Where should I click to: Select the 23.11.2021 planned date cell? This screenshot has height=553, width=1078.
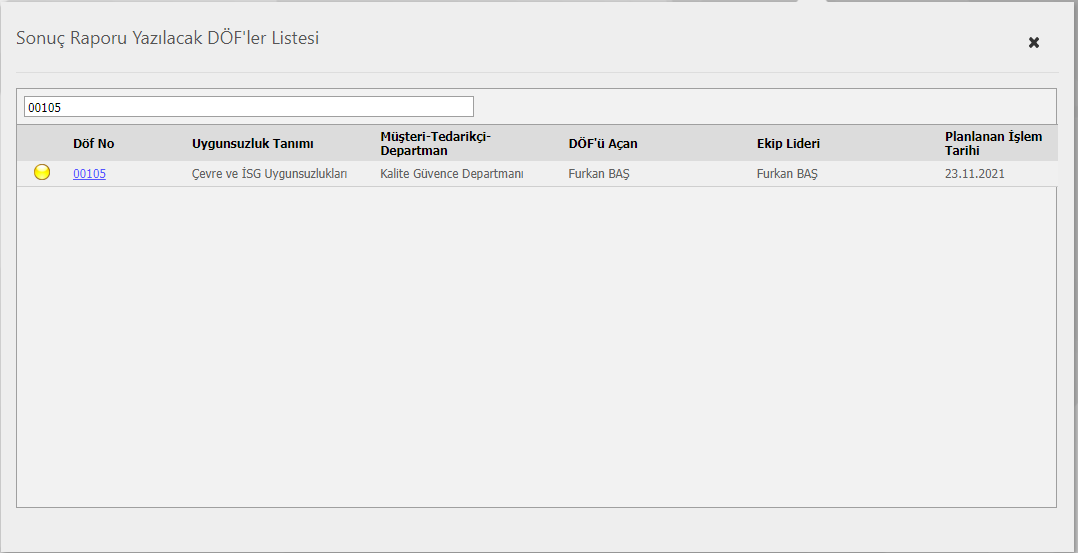(x=974, y=174)
